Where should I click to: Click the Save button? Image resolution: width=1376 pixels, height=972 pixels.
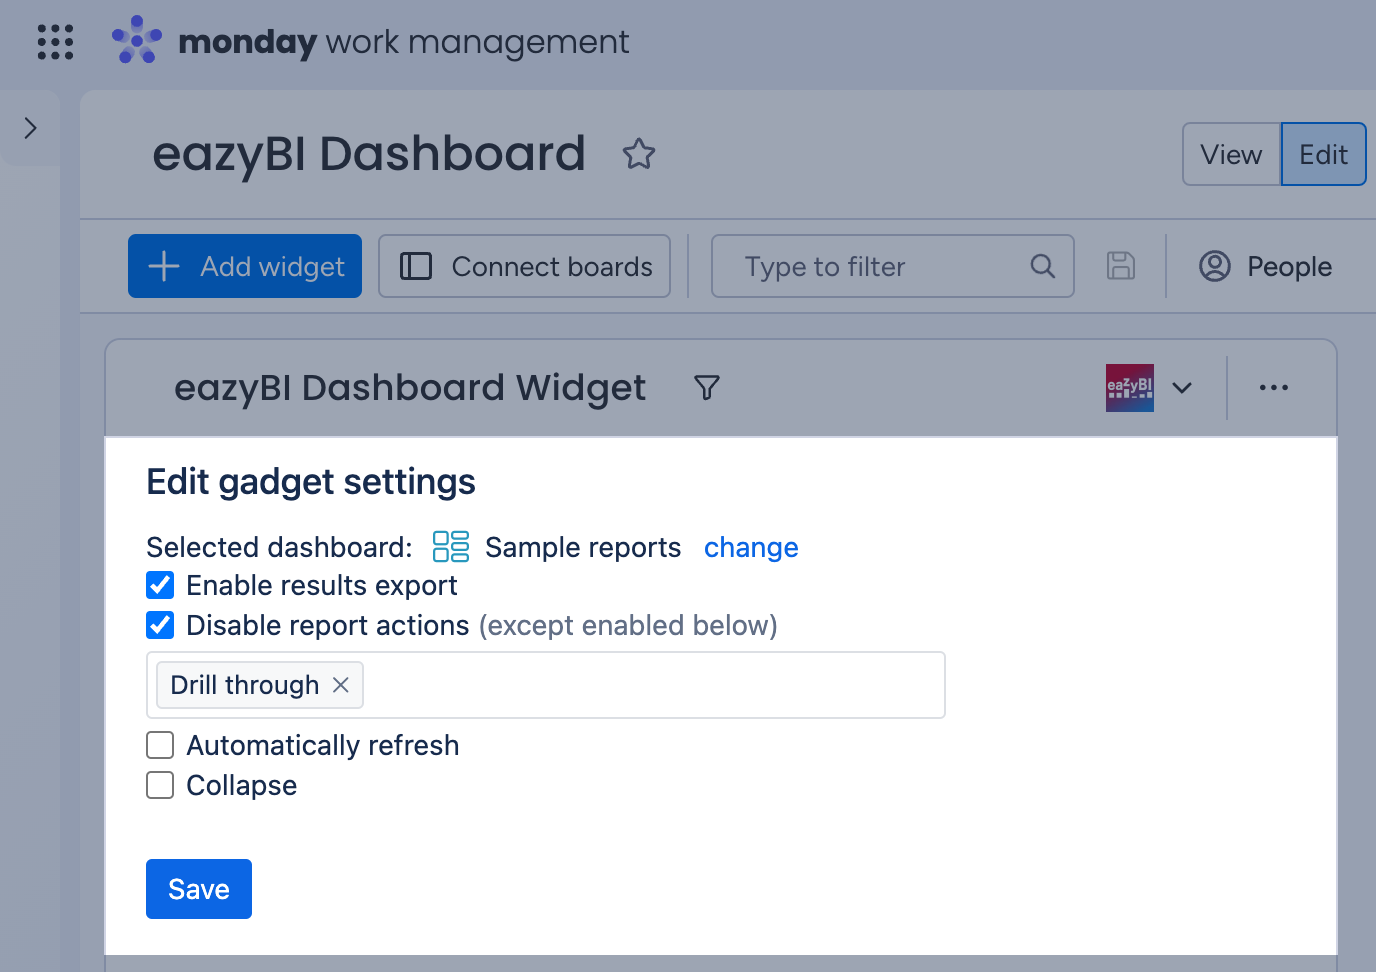199,889
